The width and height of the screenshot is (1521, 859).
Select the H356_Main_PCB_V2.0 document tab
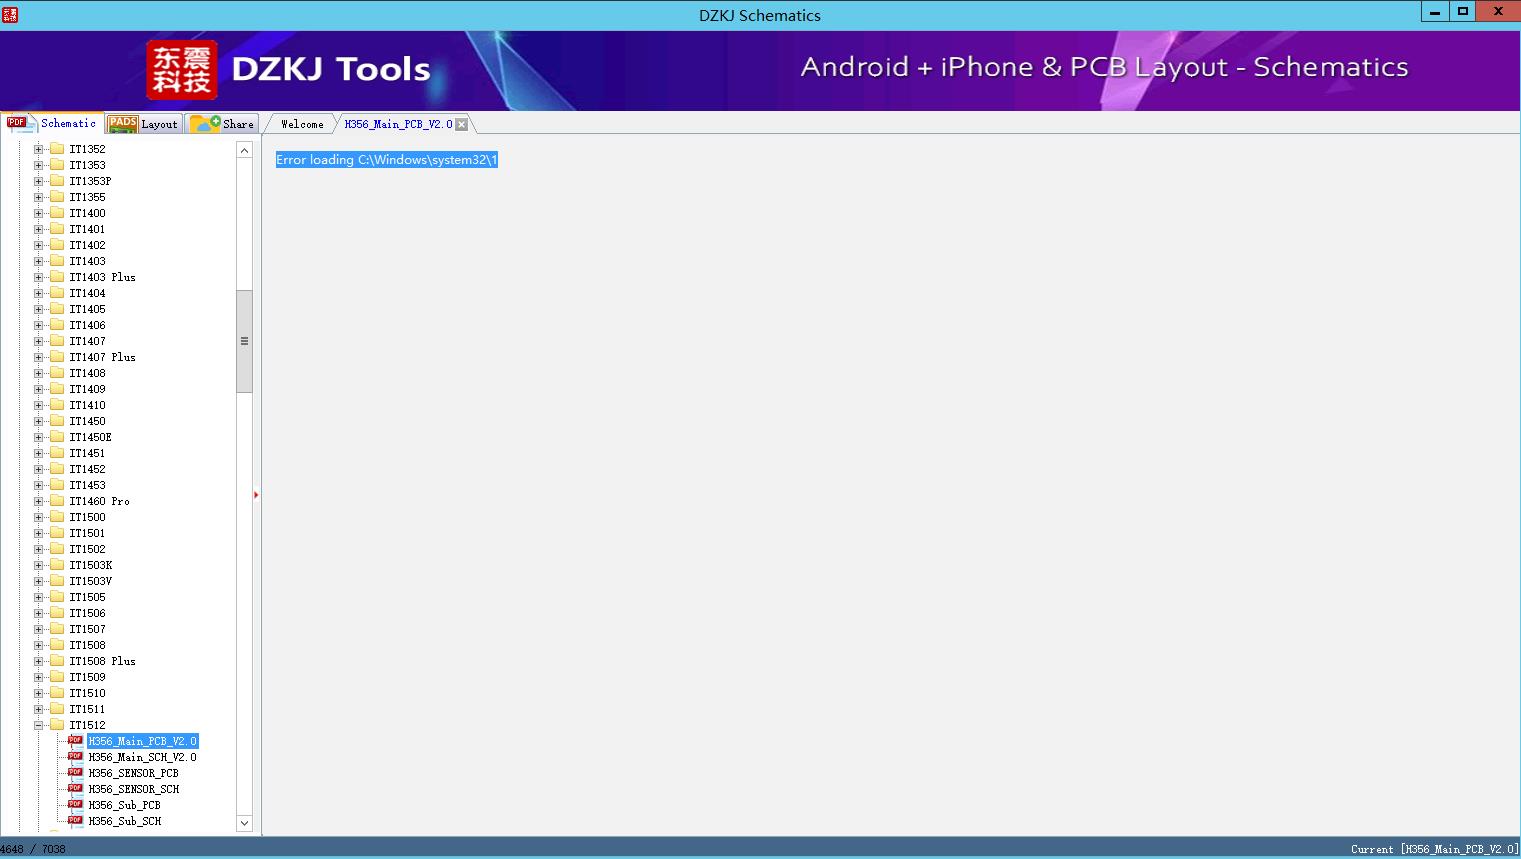click(398, 124)
